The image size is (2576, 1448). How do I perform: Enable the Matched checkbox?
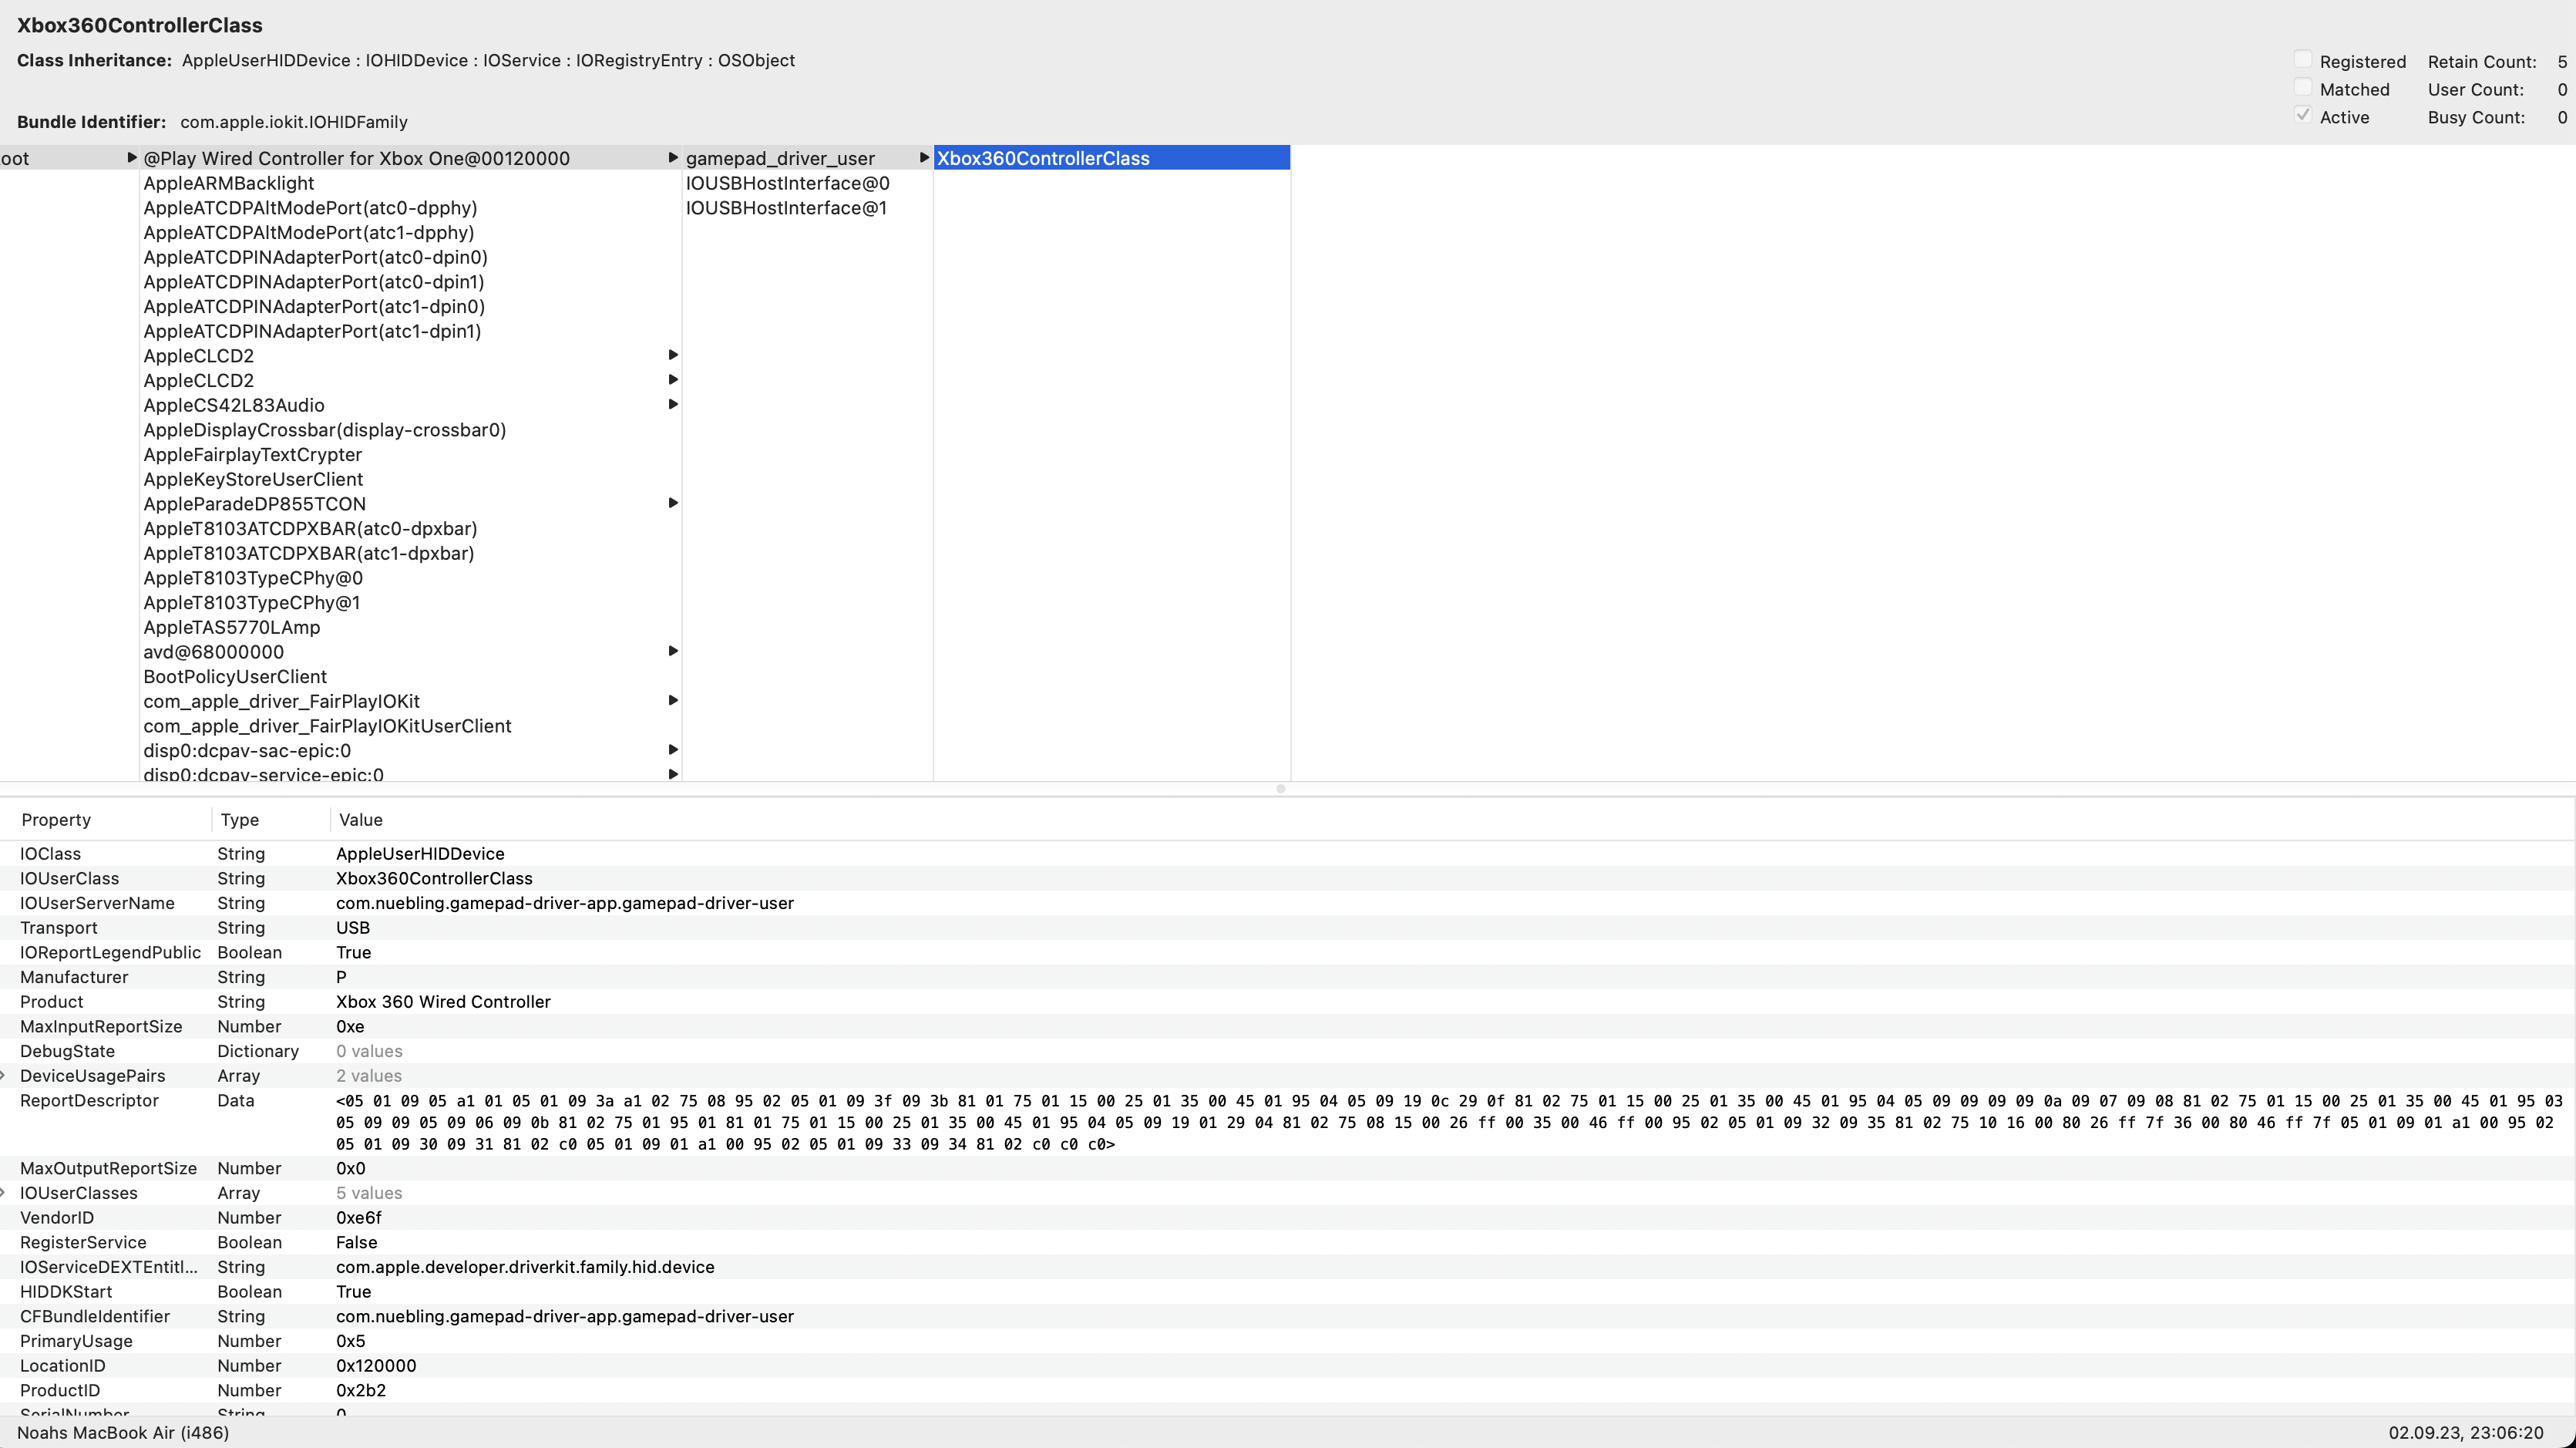coord(2303,89)
